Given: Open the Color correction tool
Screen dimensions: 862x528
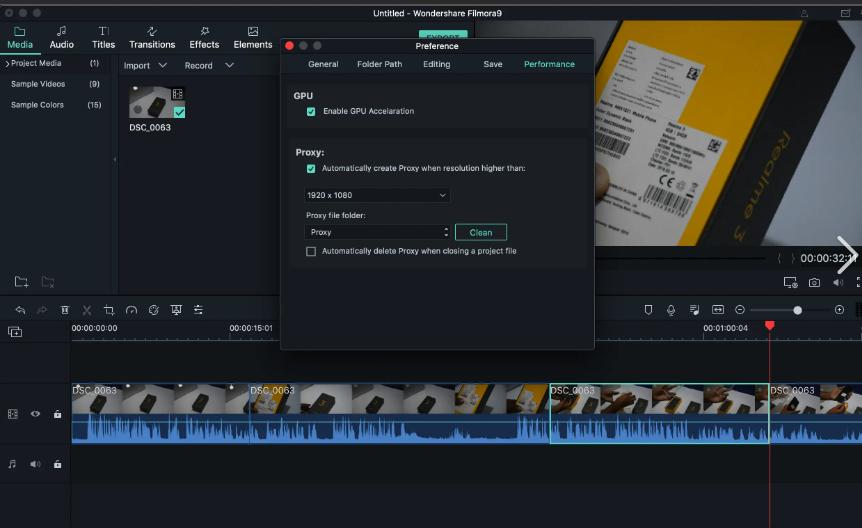Looking at the screenshot, I should pyautogui.click(x=154, y=310).
